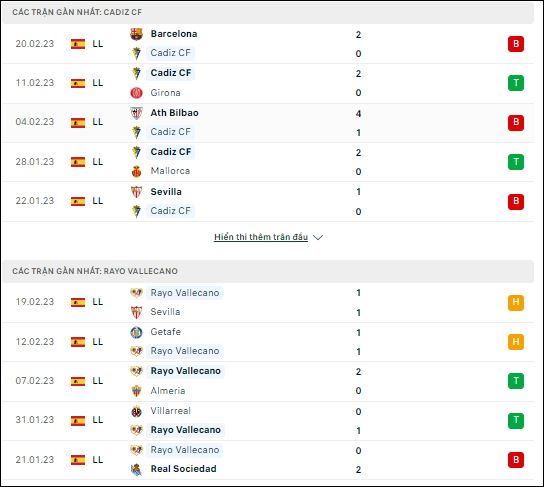Expand 'Hiển thị thêm trận đấu' chevron arrow
Viewport: 544px width, 487px height.
[318, 237]
